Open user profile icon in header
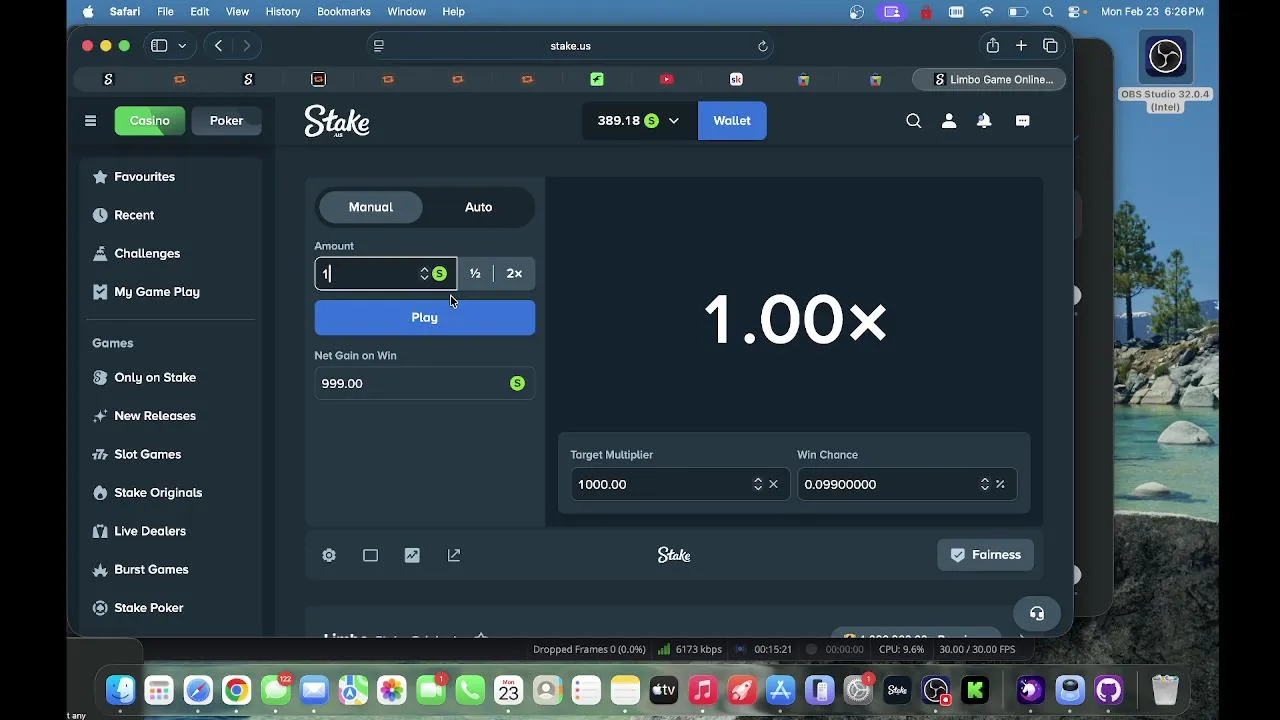 (949, 121)
